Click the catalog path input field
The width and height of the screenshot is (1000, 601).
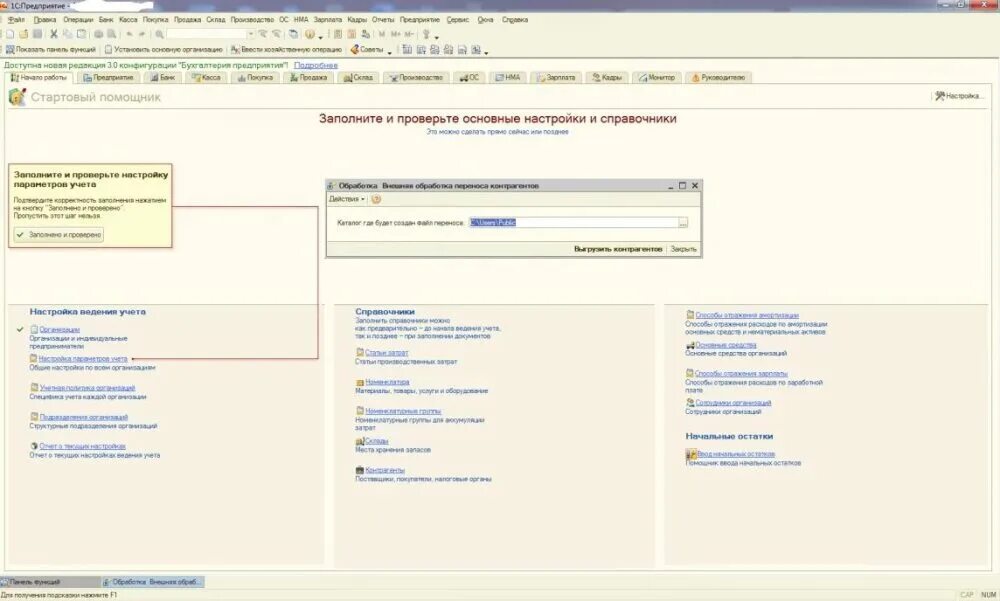click(573, 223)
